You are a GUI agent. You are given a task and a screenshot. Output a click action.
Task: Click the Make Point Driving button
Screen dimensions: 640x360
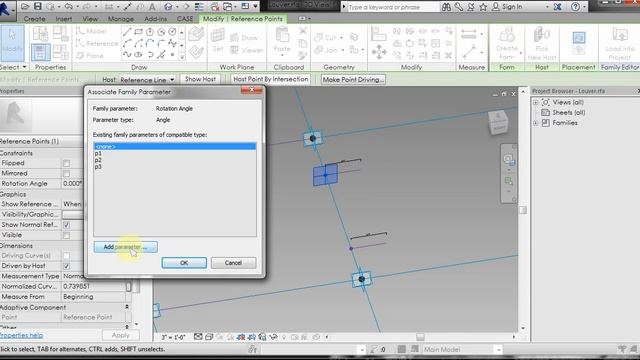pyautogui.click(x=353, y=80)
